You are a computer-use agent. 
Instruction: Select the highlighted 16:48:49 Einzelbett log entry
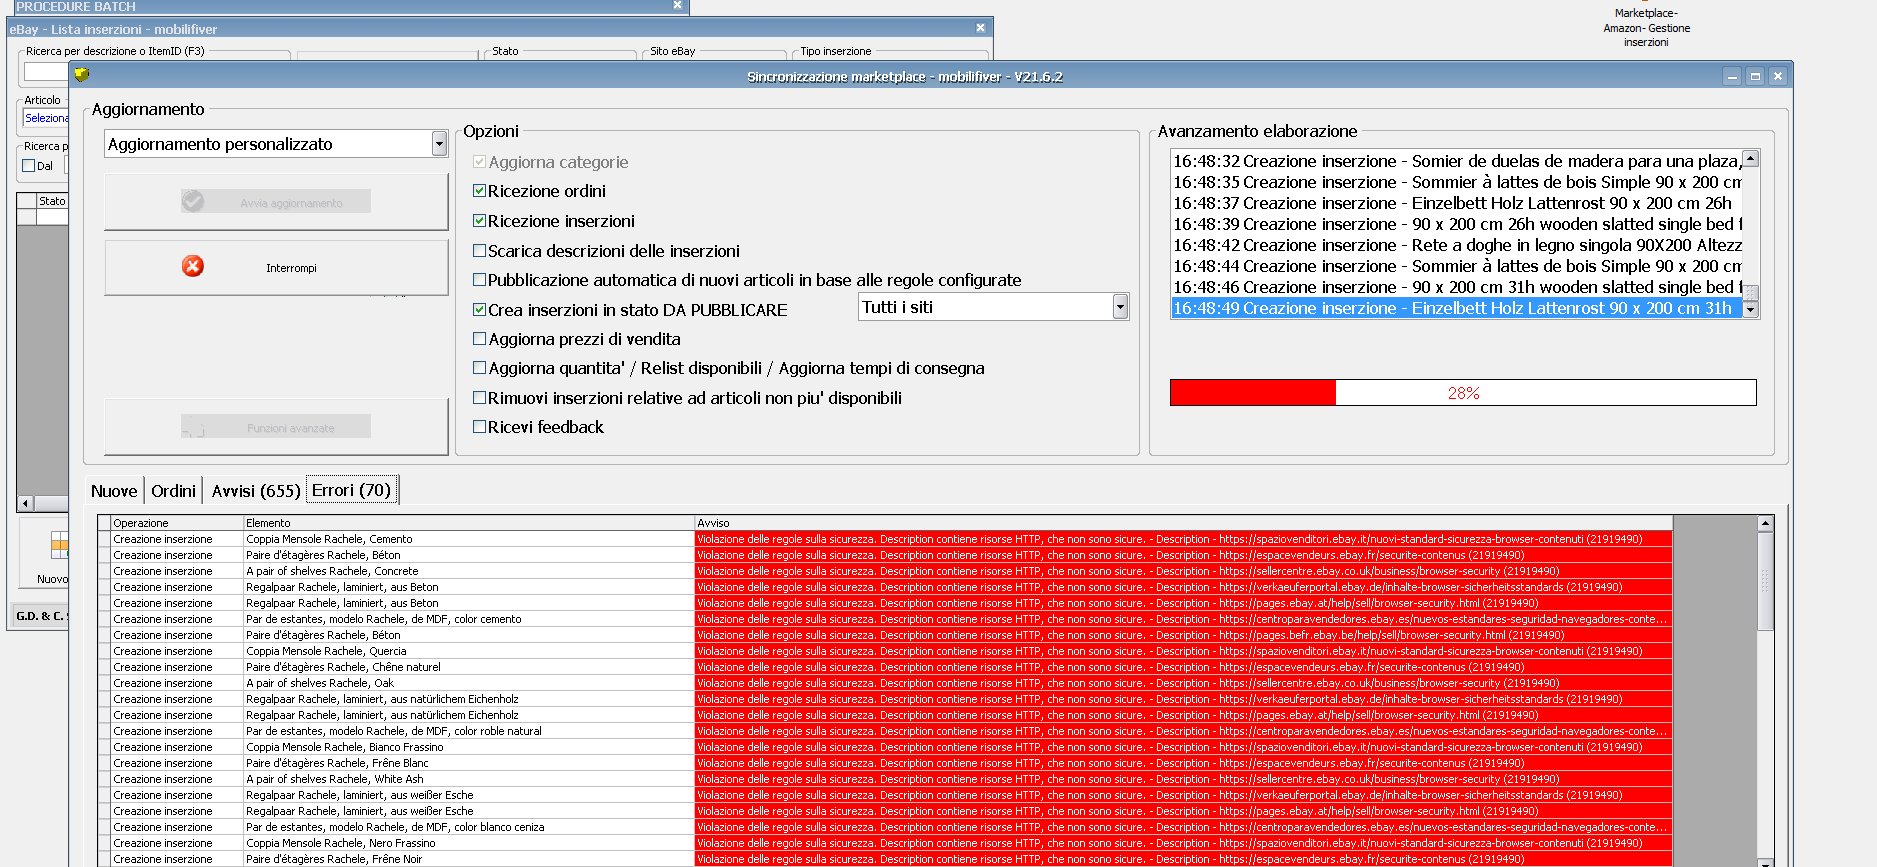(1457, 308)
